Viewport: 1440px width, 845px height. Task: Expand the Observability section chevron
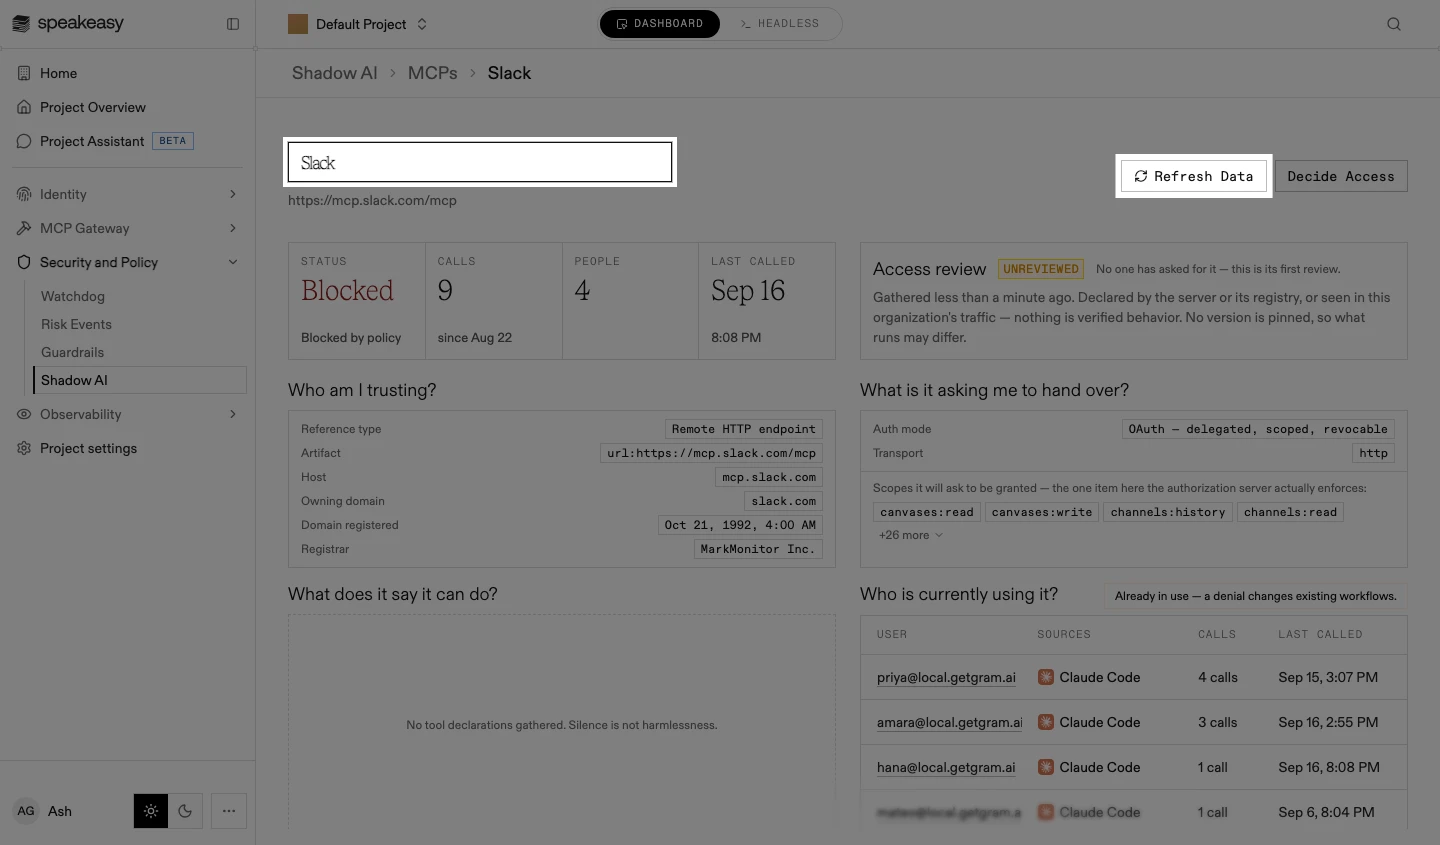pyautogui.click(x=233, y=414)
